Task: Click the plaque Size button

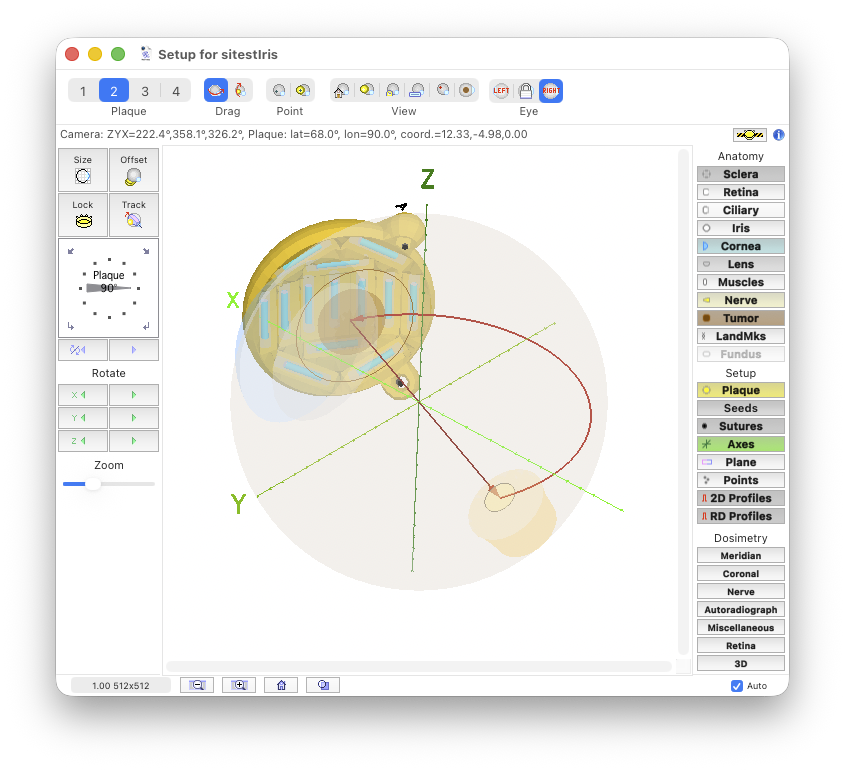Action: (x=83, y=170)
